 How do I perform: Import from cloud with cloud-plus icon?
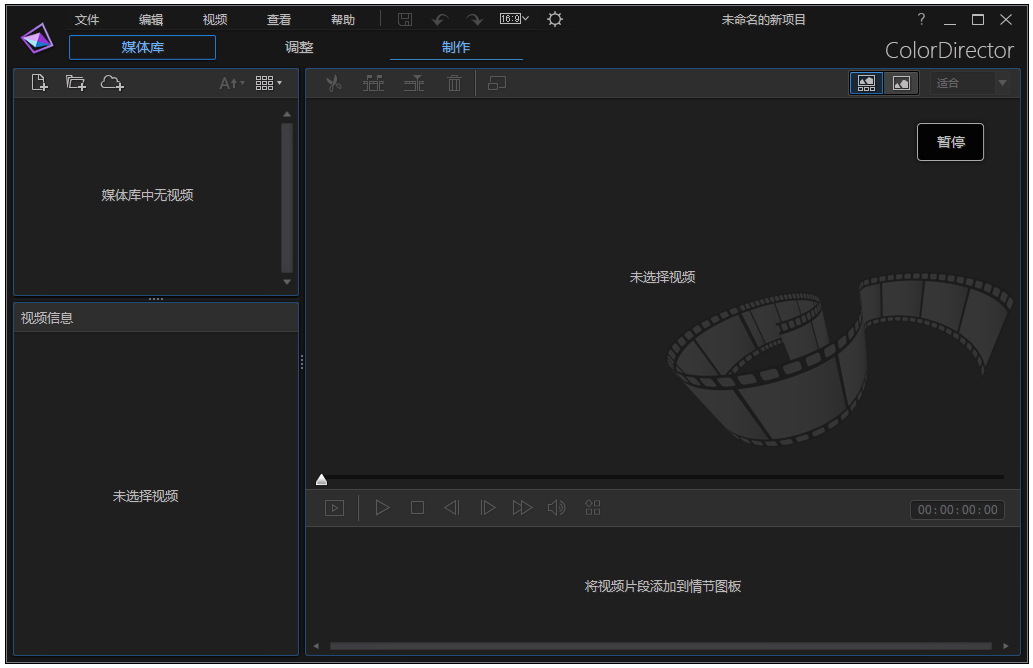point(112,83)
